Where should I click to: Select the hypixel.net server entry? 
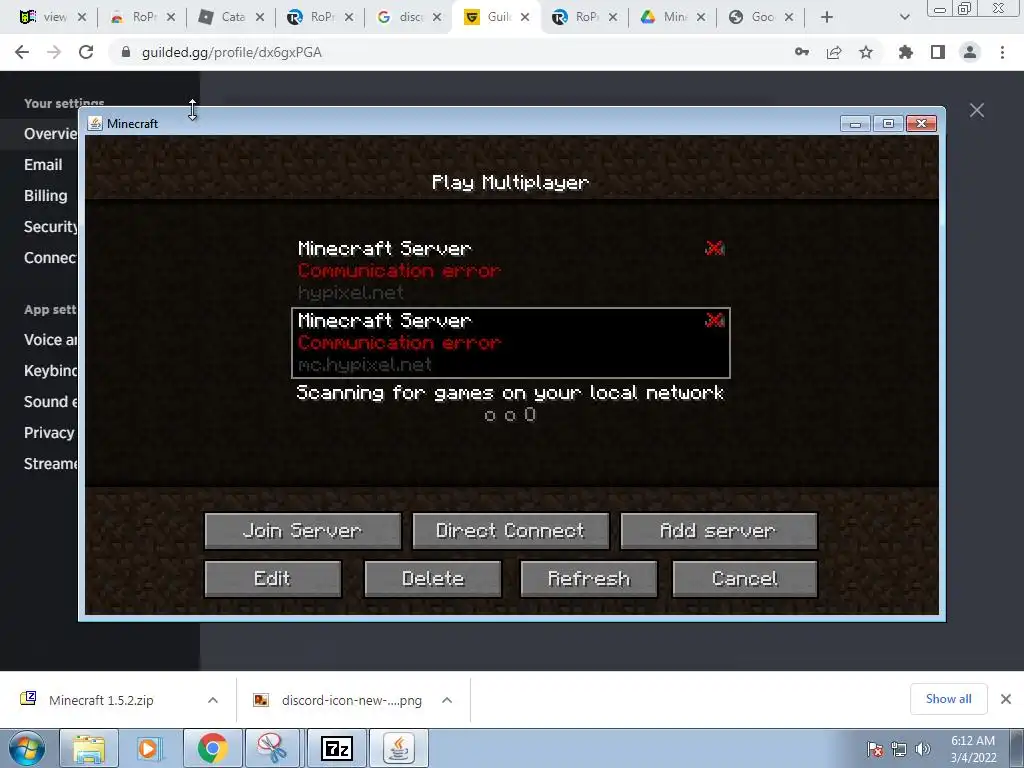[x=511, y=270]
